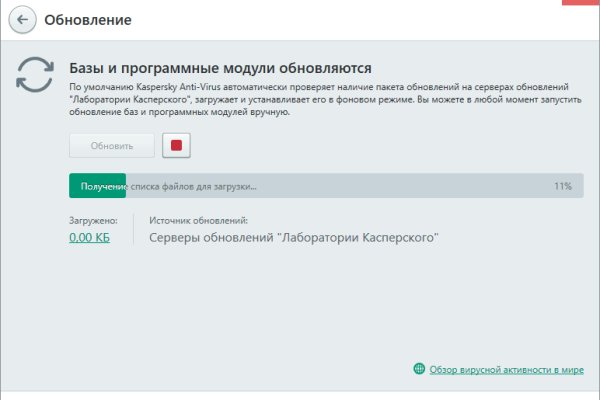The width and height of the screenshot is (600, 400).
Task: Stop the update with the red square button
Action: (176, 145)
